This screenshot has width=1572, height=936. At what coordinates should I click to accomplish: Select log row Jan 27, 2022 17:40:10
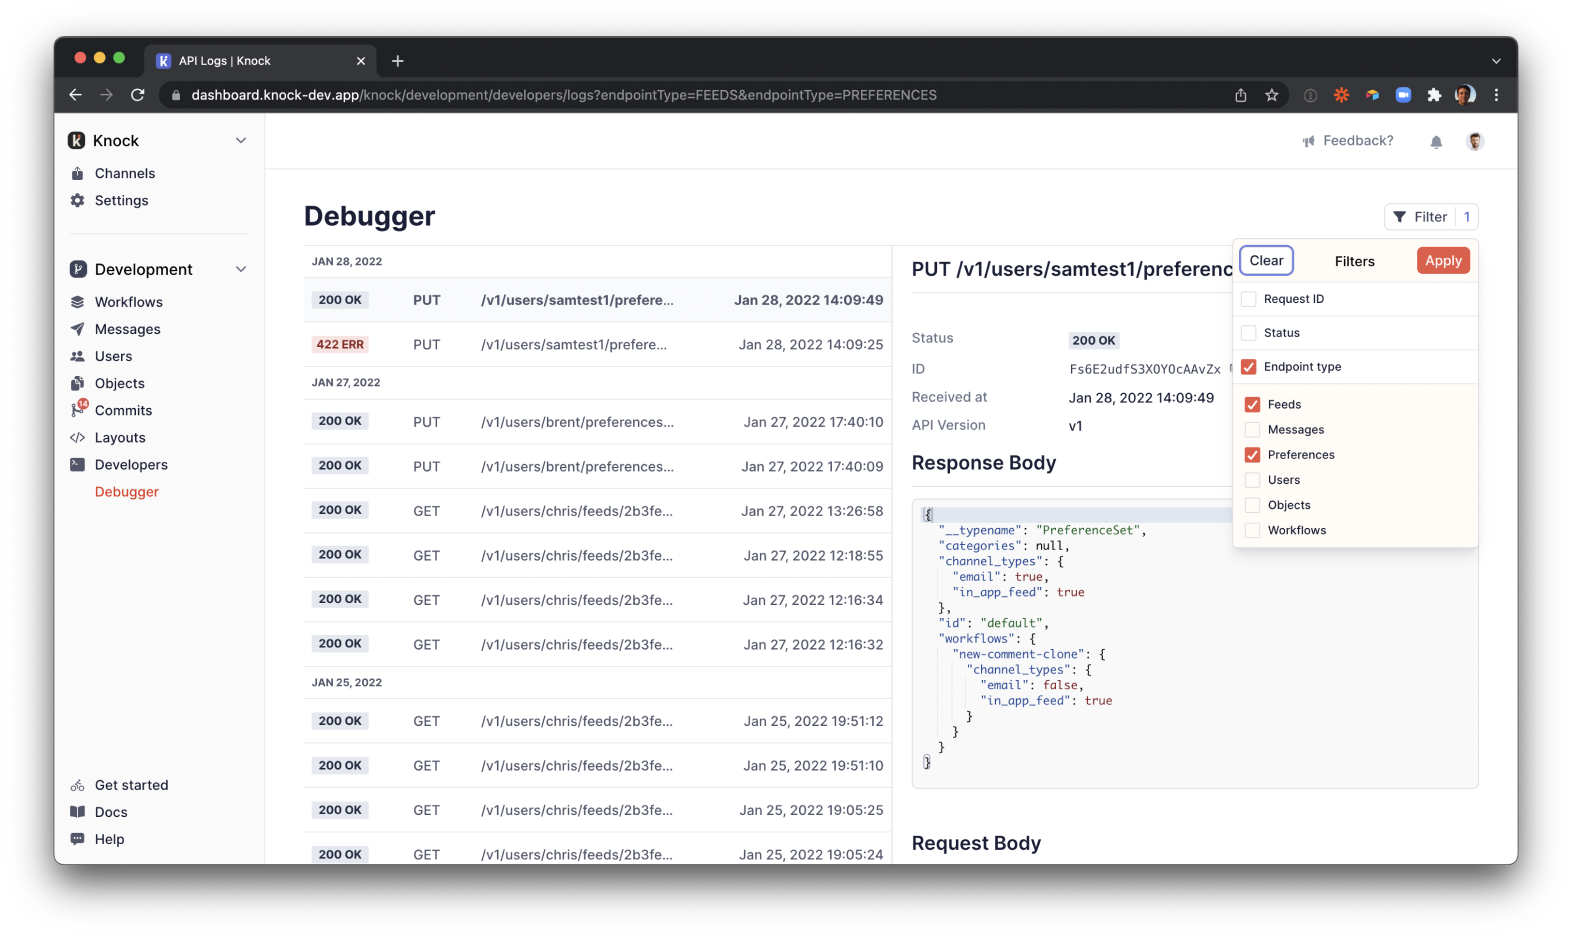tap(598, 422)
